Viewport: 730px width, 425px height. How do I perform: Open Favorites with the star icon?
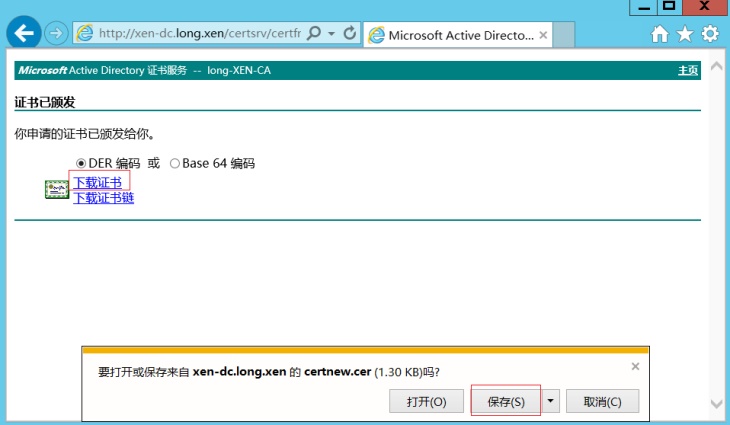pyautogui.click(x=685, y=34)
